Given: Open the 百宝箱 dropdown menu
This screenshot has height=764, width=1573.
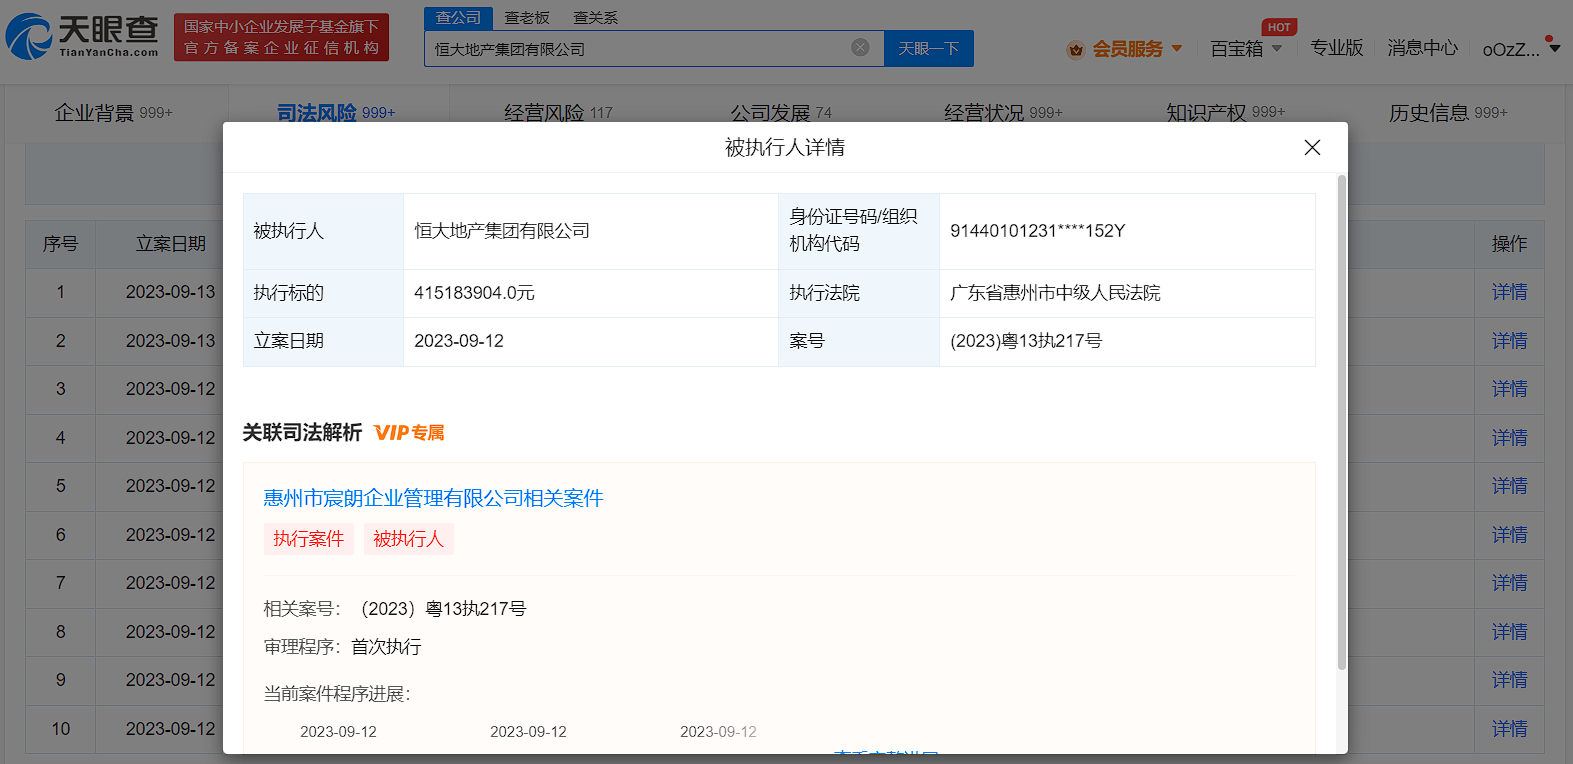Looking at the screenshot, I should (1245, 49).
